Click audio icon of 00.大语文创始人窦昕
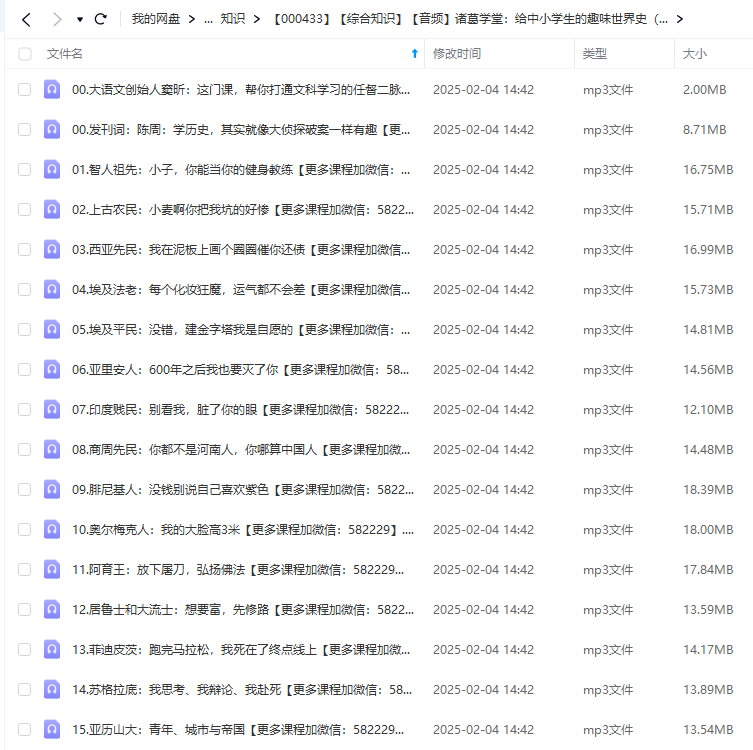Viewport: 753px width, 750px height. (x=52, y=89)
